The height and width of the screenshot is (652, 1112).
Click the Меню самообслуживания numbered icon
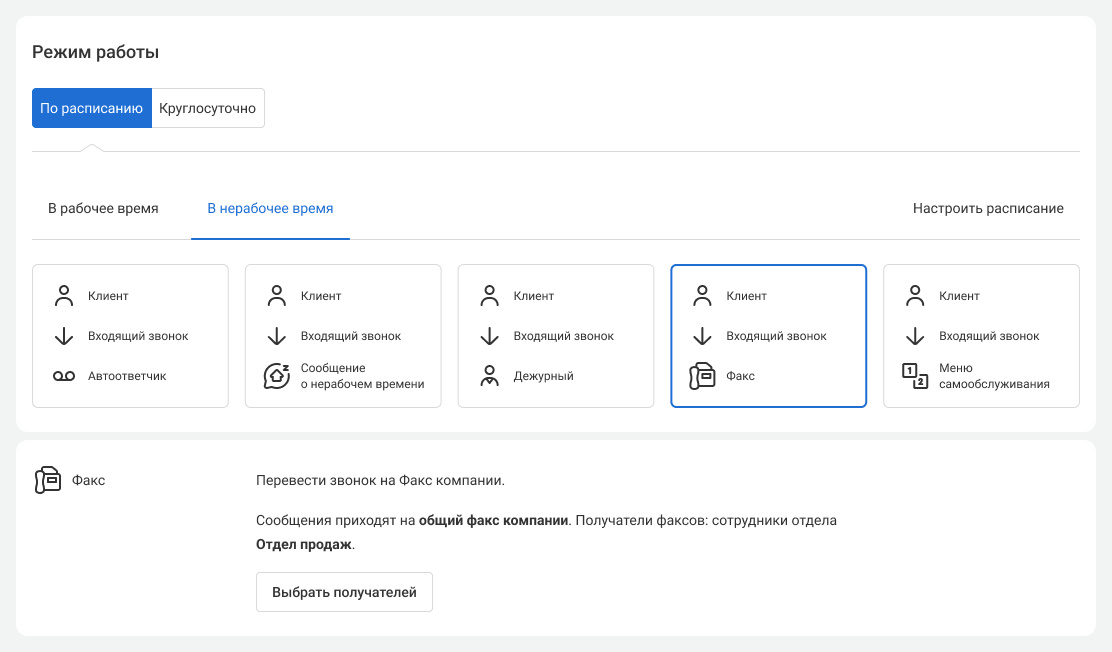click(x=915, y=376)
